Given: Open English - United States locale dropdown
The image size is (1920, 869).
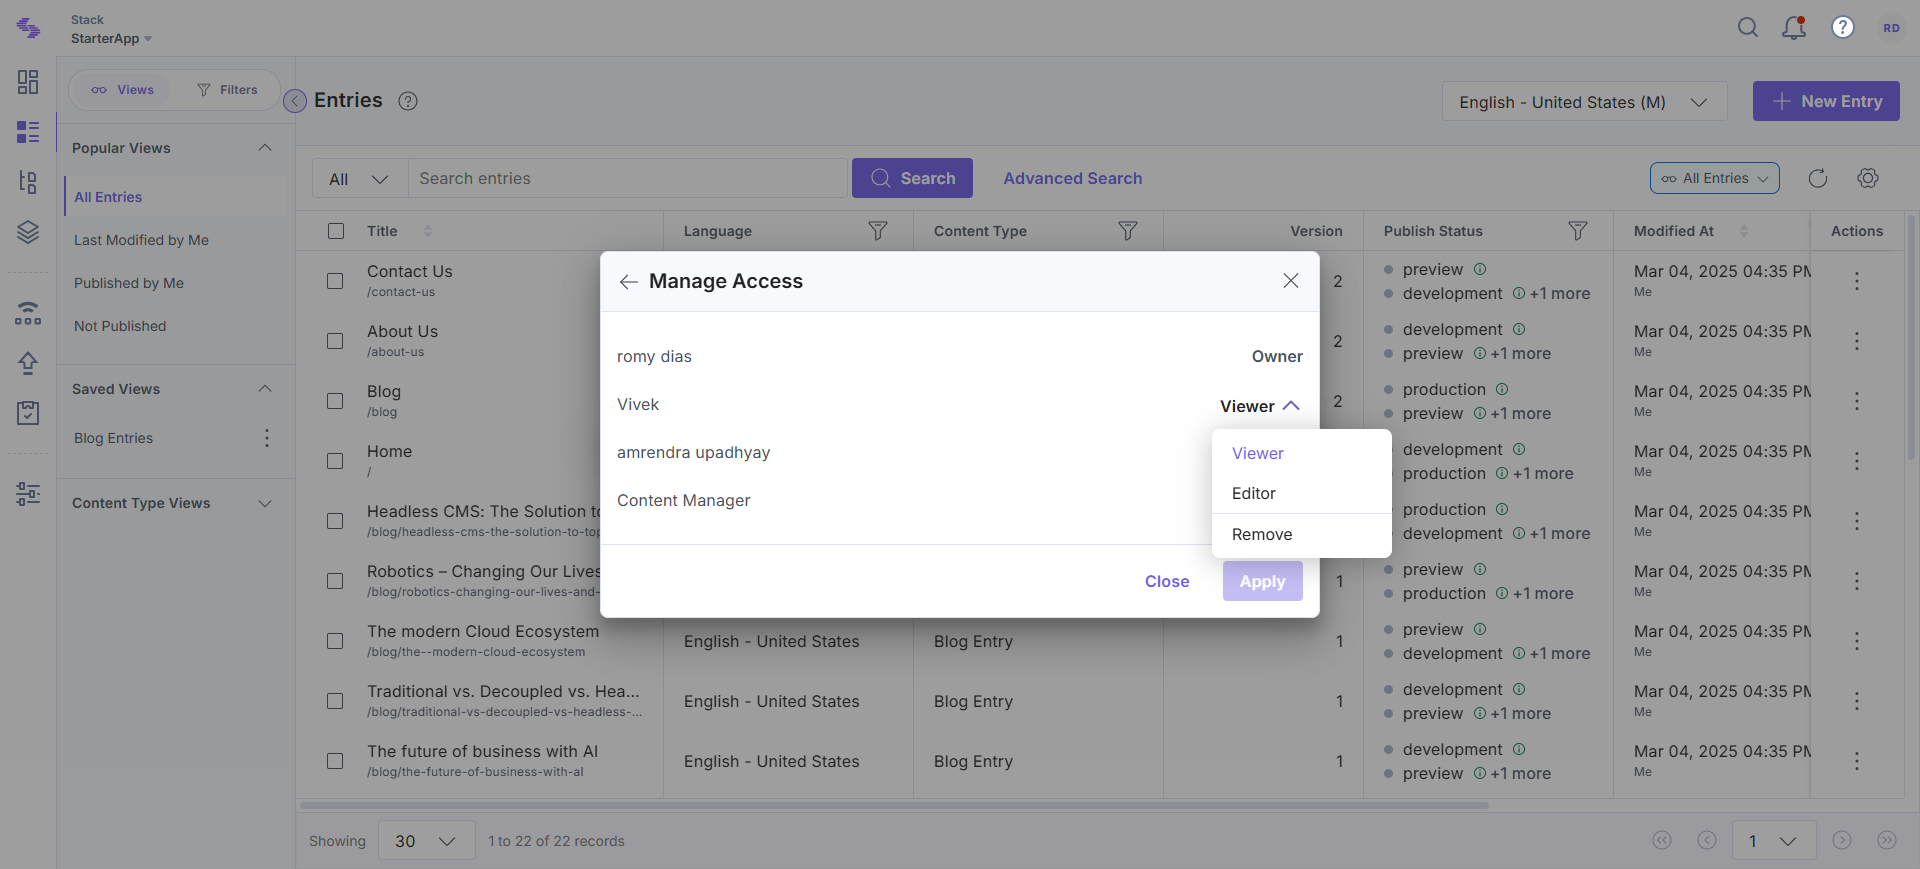Looking at the screenshot, I should (1584, 102).
